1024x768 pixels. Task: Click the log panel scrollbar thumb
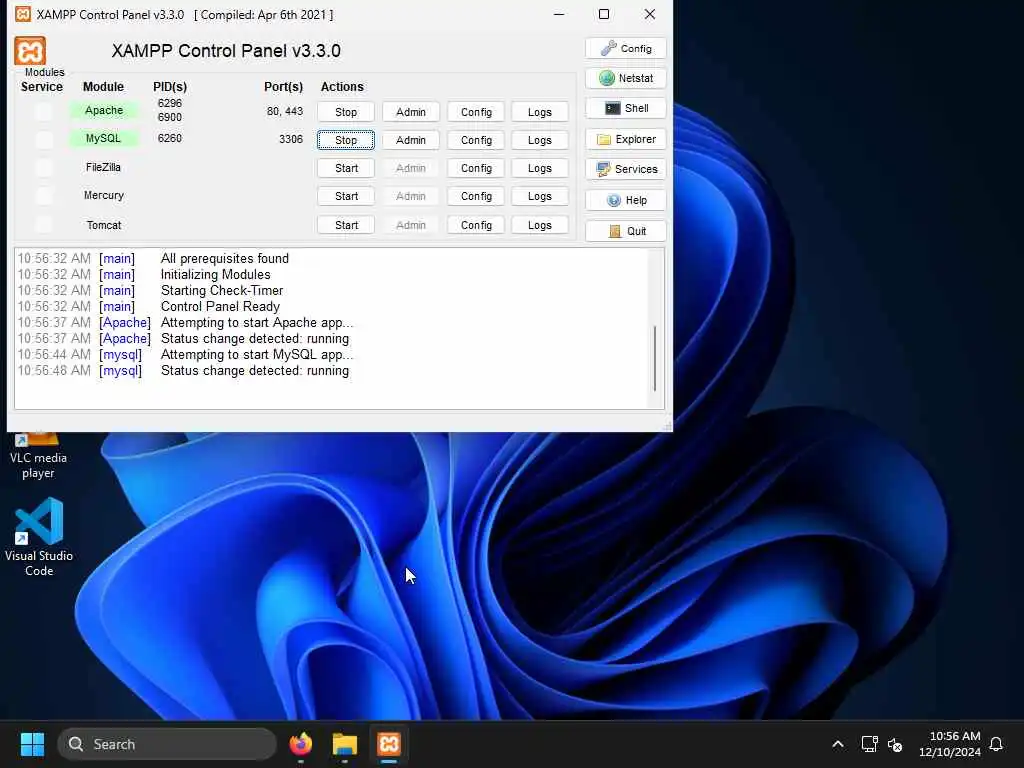point(654,358)
